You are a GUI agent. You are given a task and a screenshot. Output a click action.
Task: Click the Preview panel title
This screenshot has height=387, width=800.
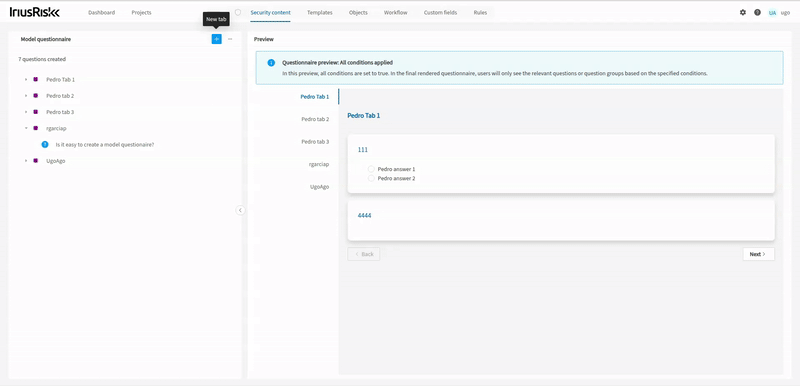coord(264,39)
